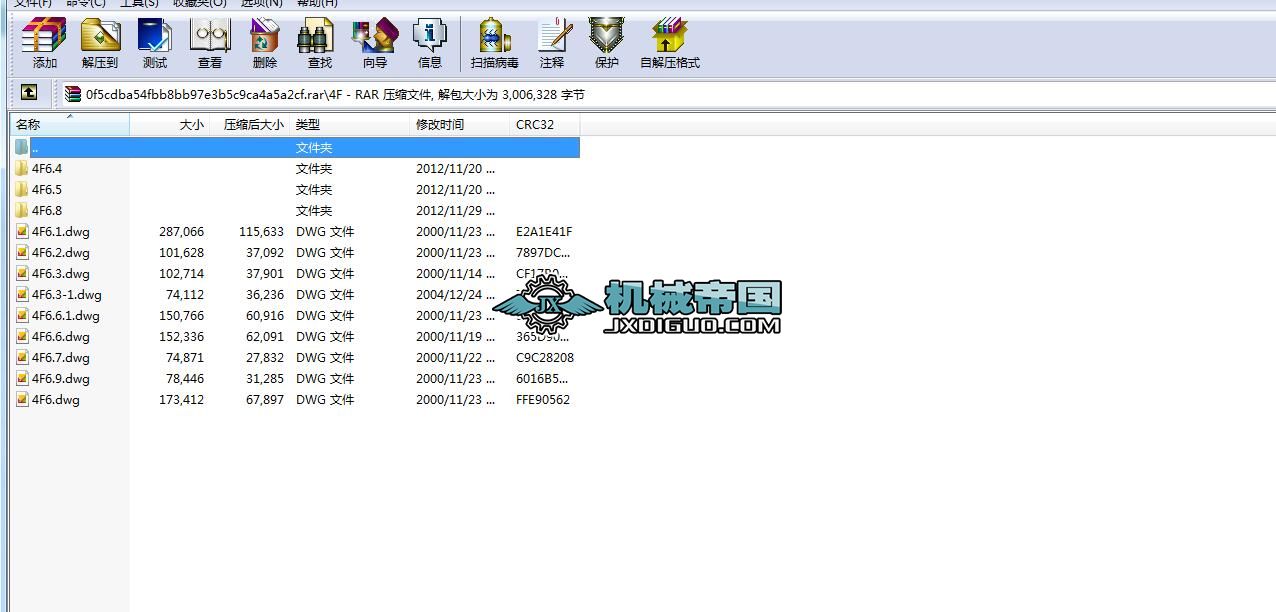Select file name 4F6.1.dwg
The width and height of the screenshot is (1276, 612).
tap(61, 231)
